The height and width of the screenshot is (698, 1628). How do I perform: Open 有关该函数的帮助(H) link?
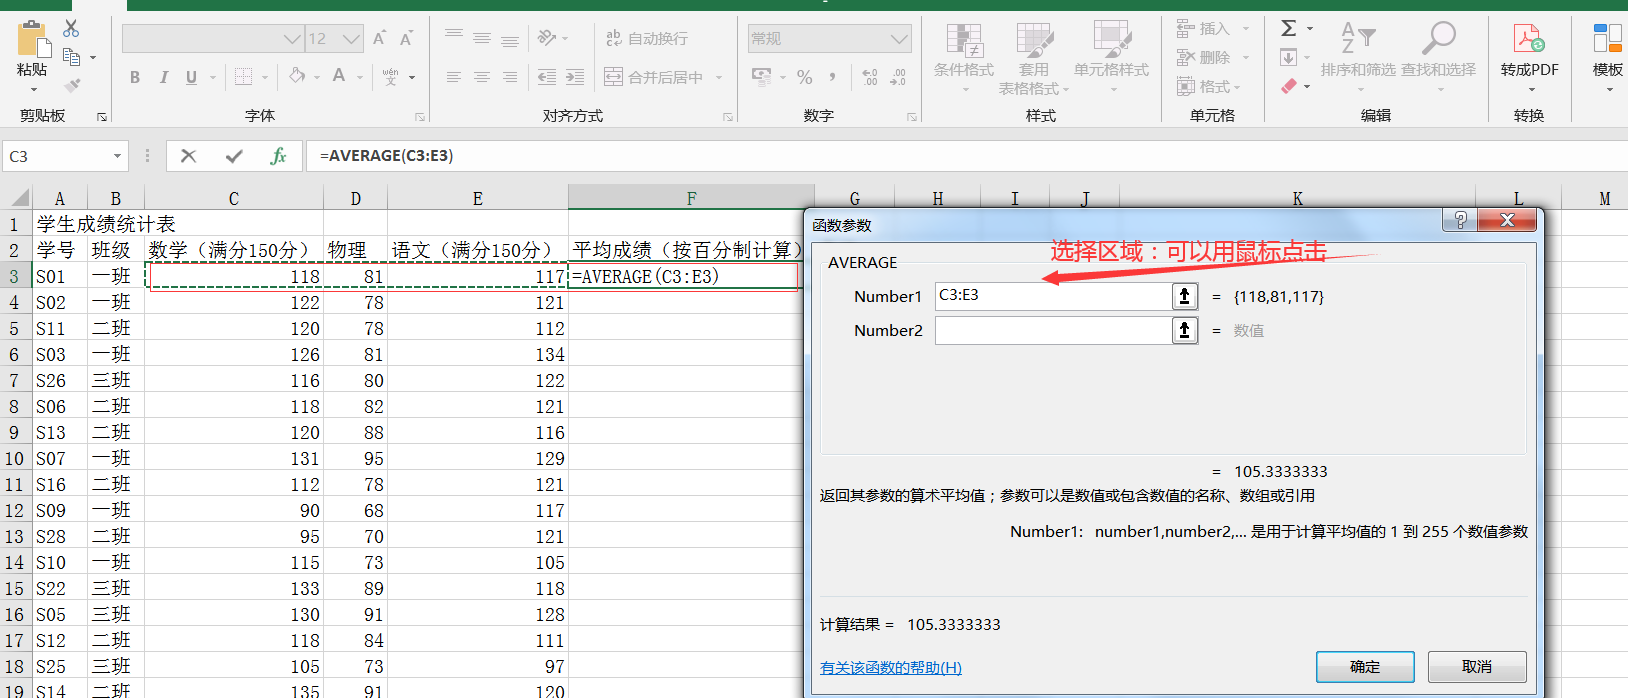tap(891, 667)
